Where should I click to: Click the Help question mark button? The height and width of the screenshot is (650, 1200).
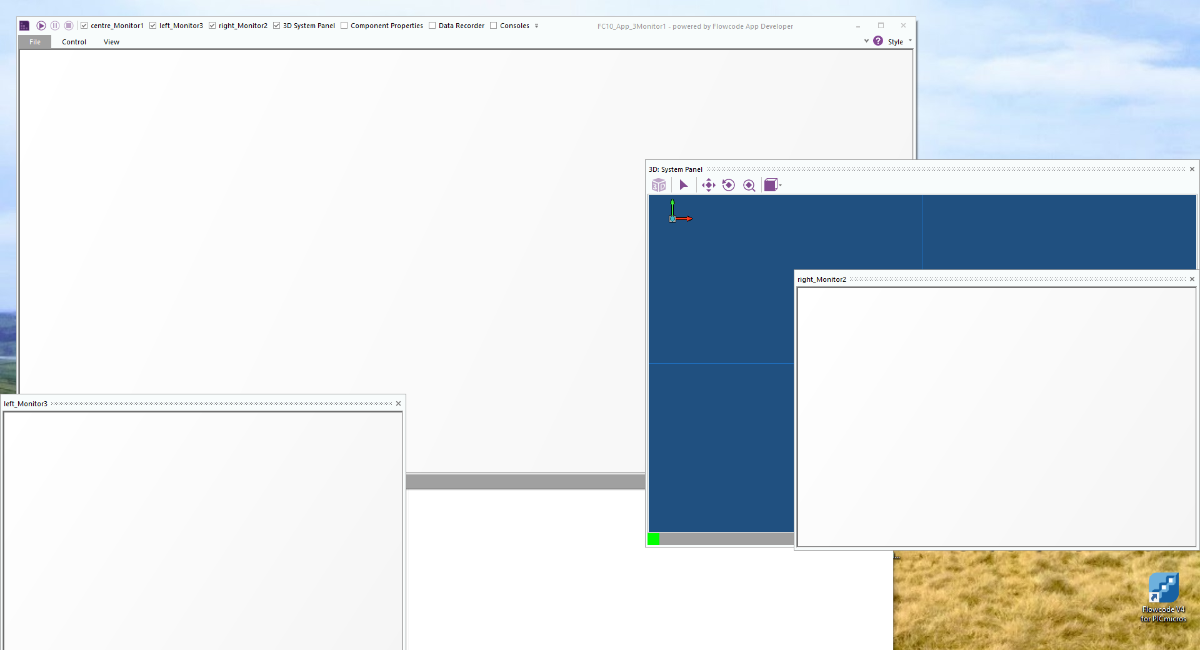click(x=877, y=41)
